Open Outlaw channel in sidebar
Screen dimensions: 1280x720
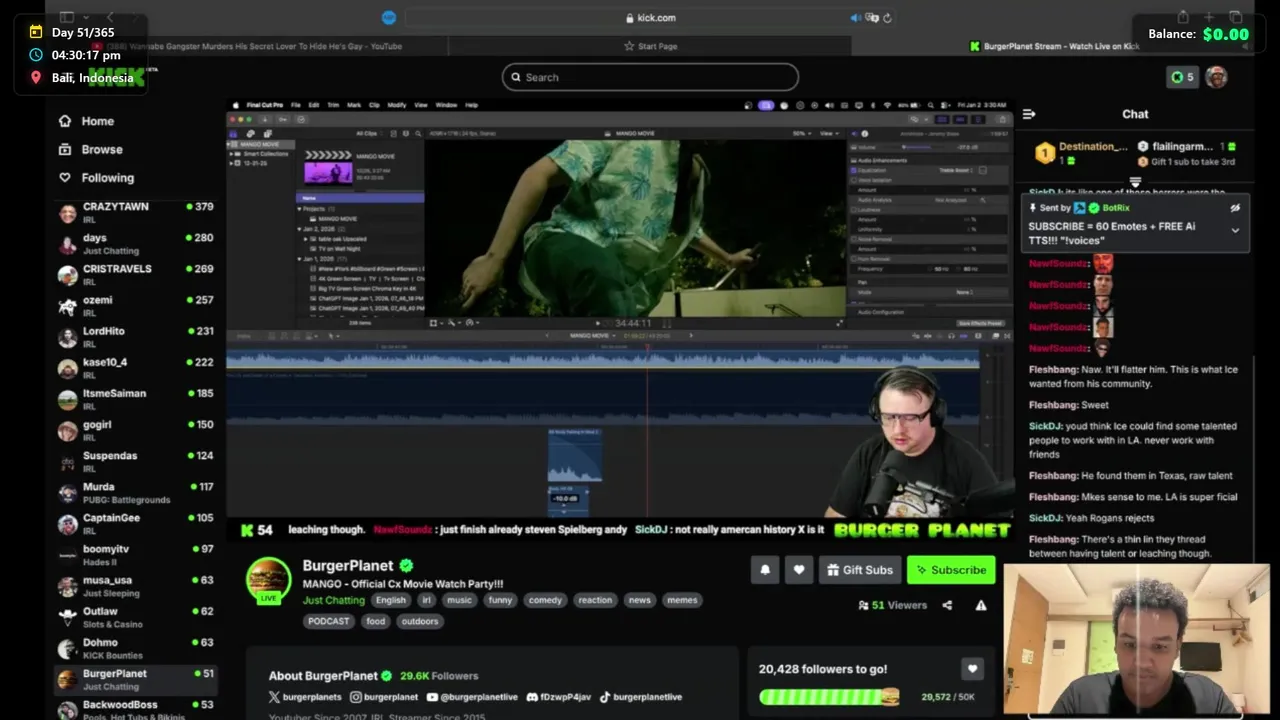click(x=136, y=617)
